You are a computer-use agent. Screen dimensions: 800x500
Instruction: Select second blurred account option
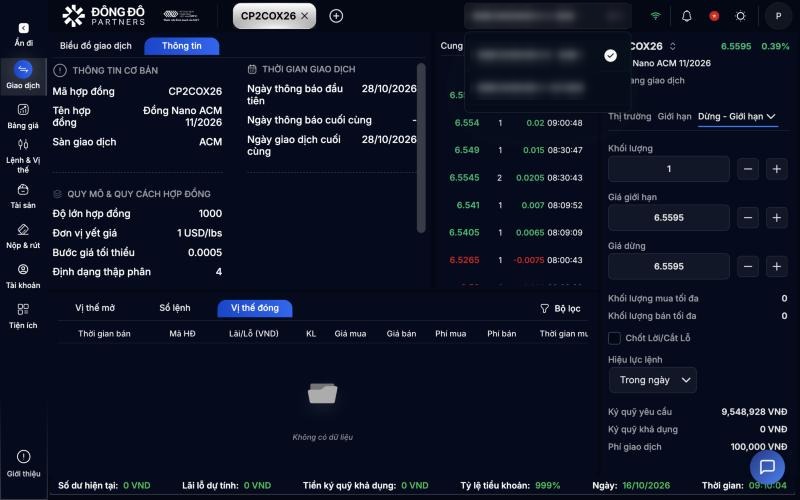click(547, 88)
